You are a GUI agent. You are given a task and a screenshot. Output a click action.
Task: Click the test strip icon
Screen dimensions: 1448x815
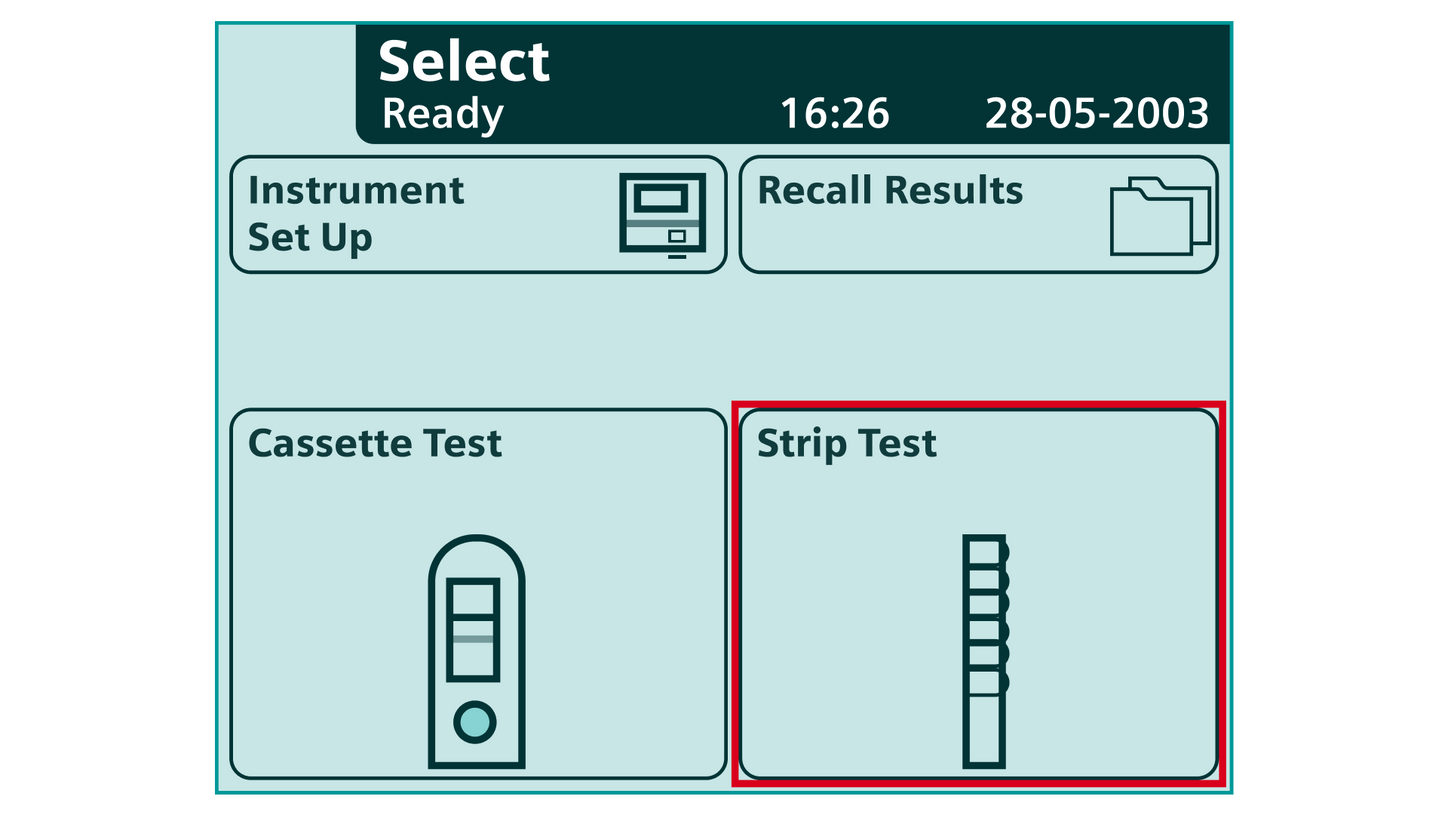(984, 650)
